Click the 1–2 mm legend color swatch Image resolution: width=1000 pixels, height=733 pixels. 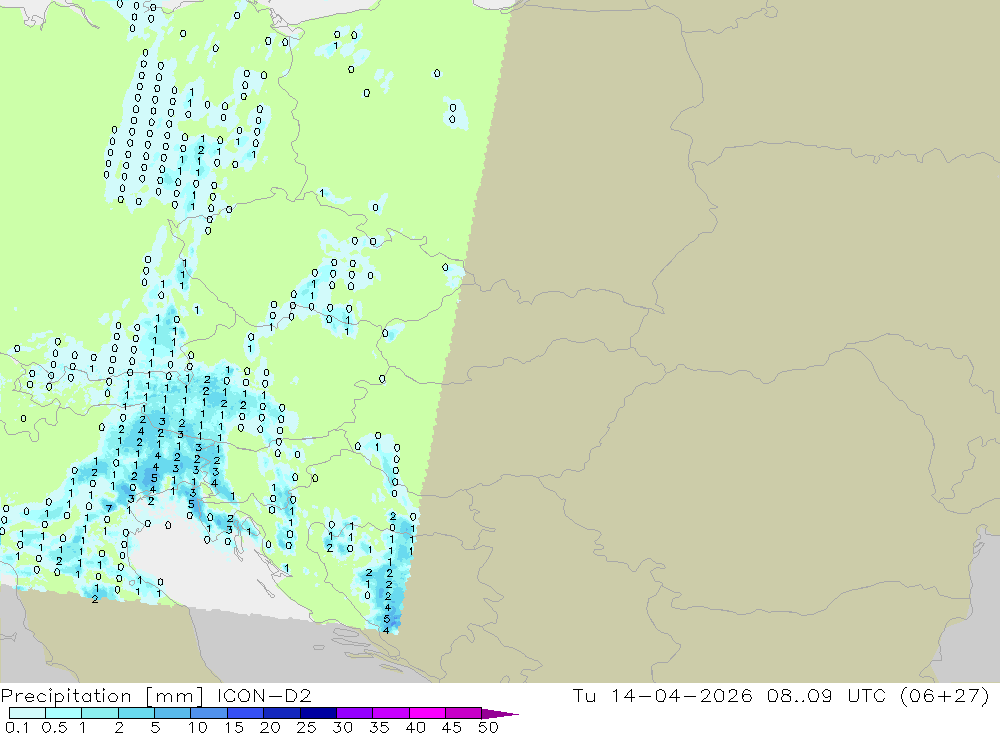(100, 713)
